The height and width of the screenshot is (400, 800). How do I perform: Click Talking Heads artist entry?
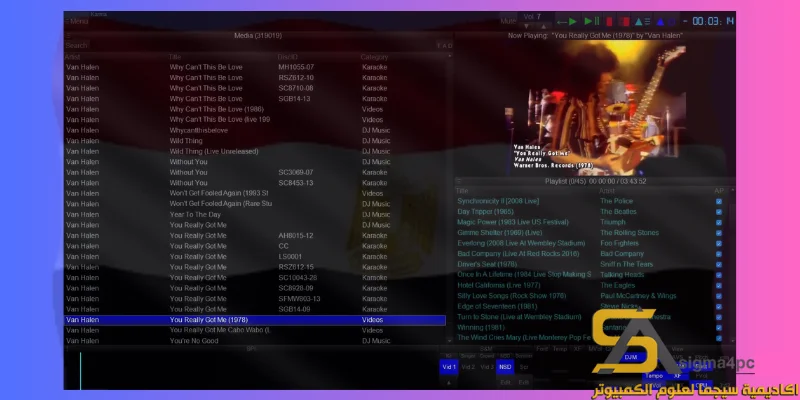(621, 274)
